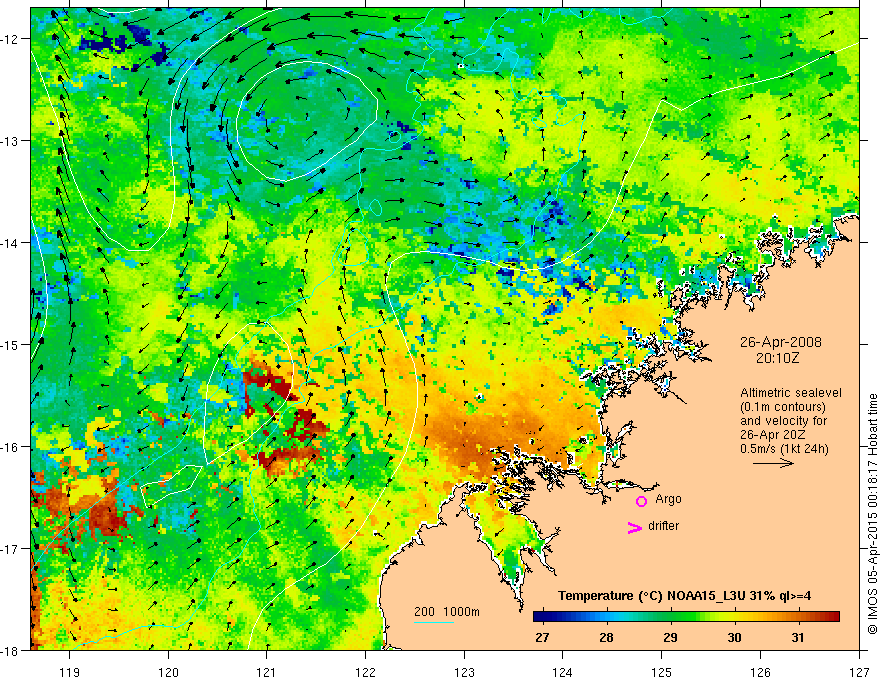
Task: Click the 'Altimetric sealevel' caption line
Action: (x=791, y=393)
